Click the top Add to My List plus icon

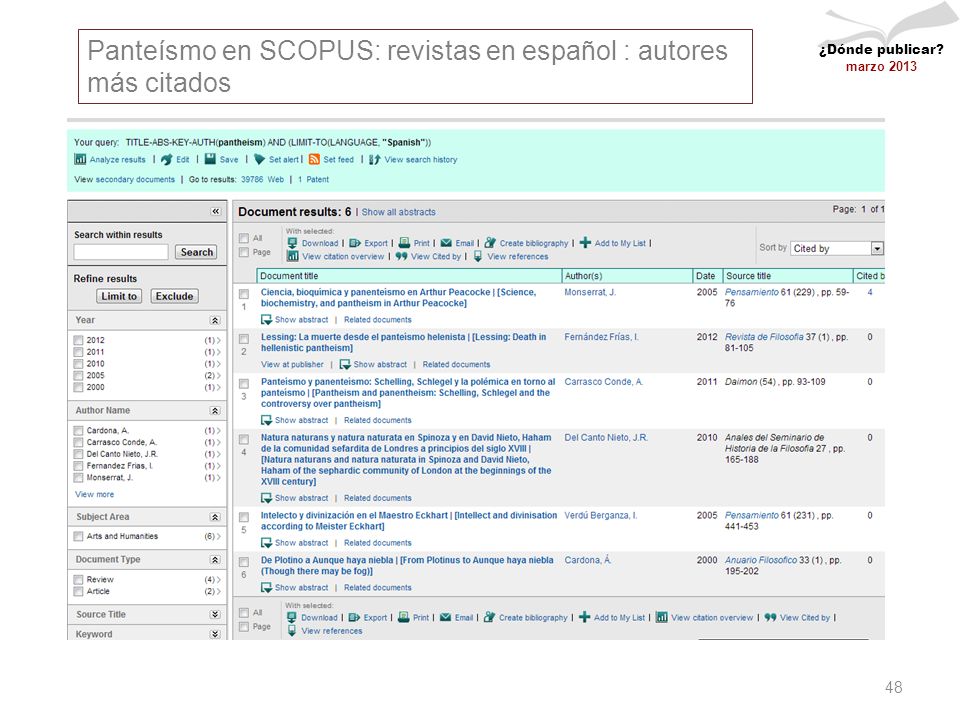585,243
